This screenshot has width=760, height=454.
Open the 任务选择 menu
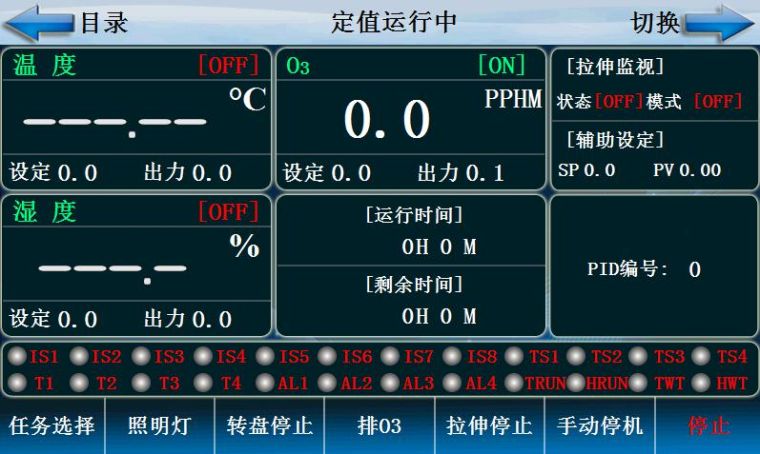pyautogui.click(x=52, y=426)
